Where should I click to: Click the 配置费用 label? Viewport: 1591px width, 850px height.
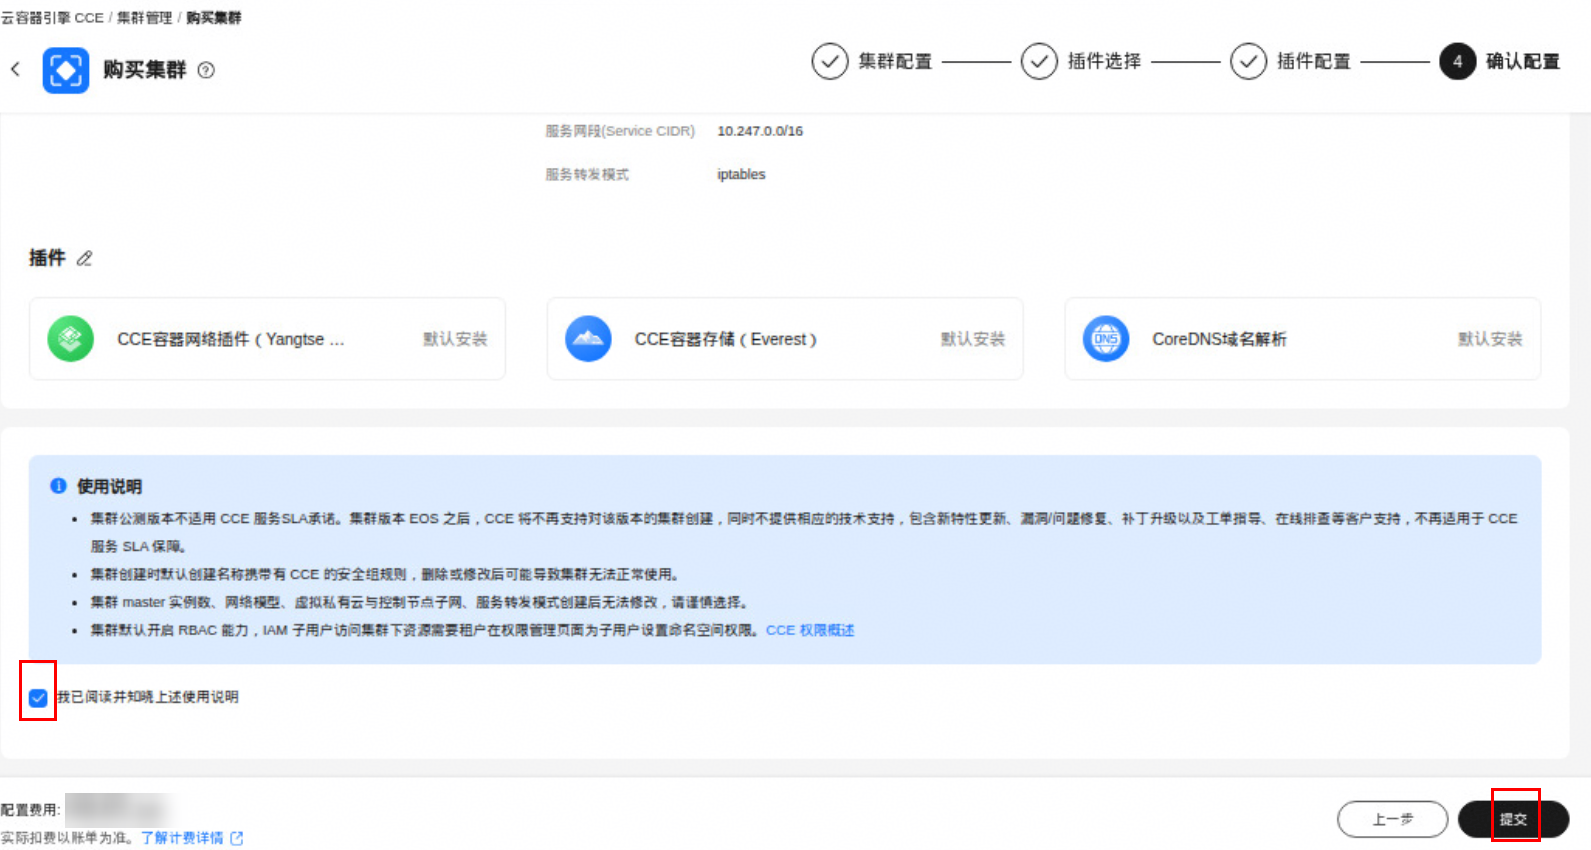(30, 810)
